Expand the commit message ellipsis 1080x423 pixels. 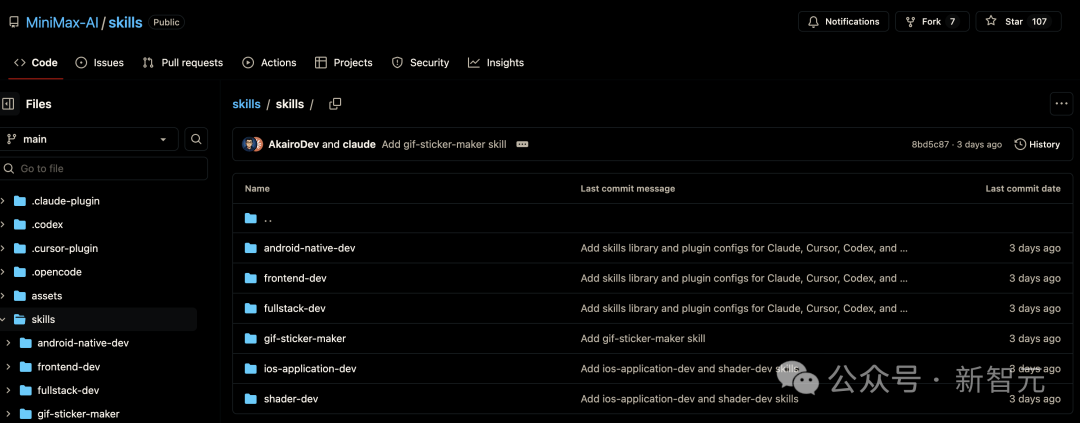point(522,144)
